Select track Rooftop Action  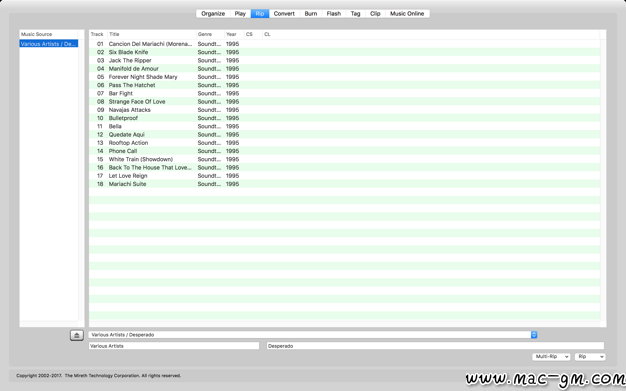tap(344, 143)
